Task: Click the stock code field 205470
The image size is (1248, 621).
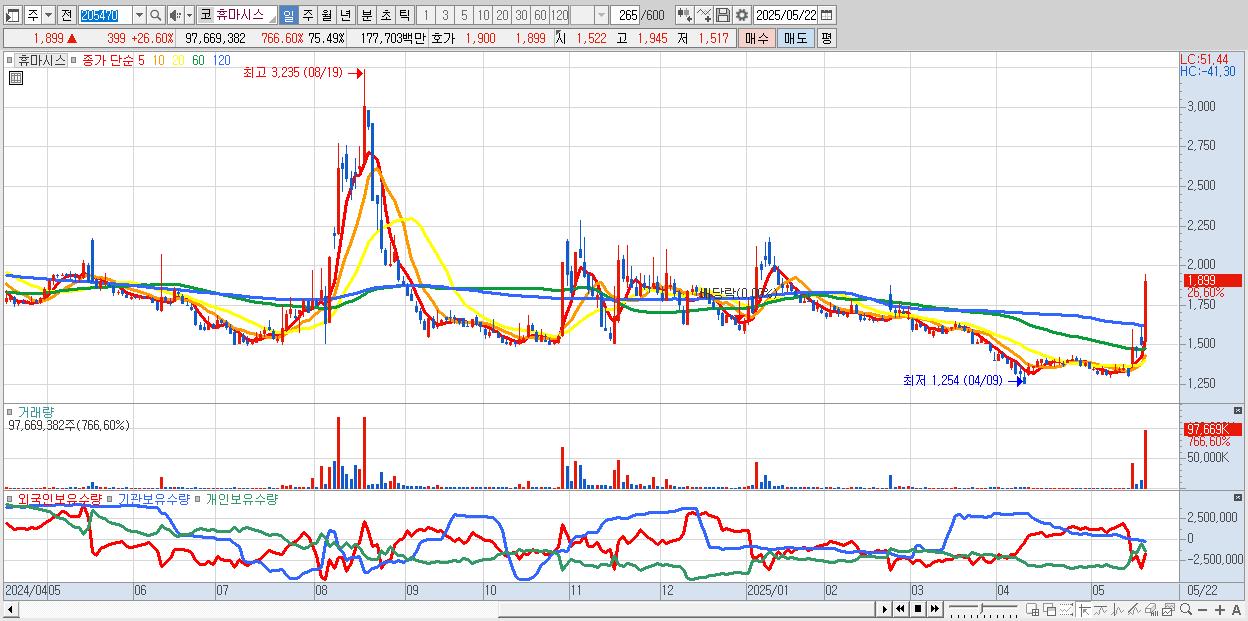Action: point(104,15)
